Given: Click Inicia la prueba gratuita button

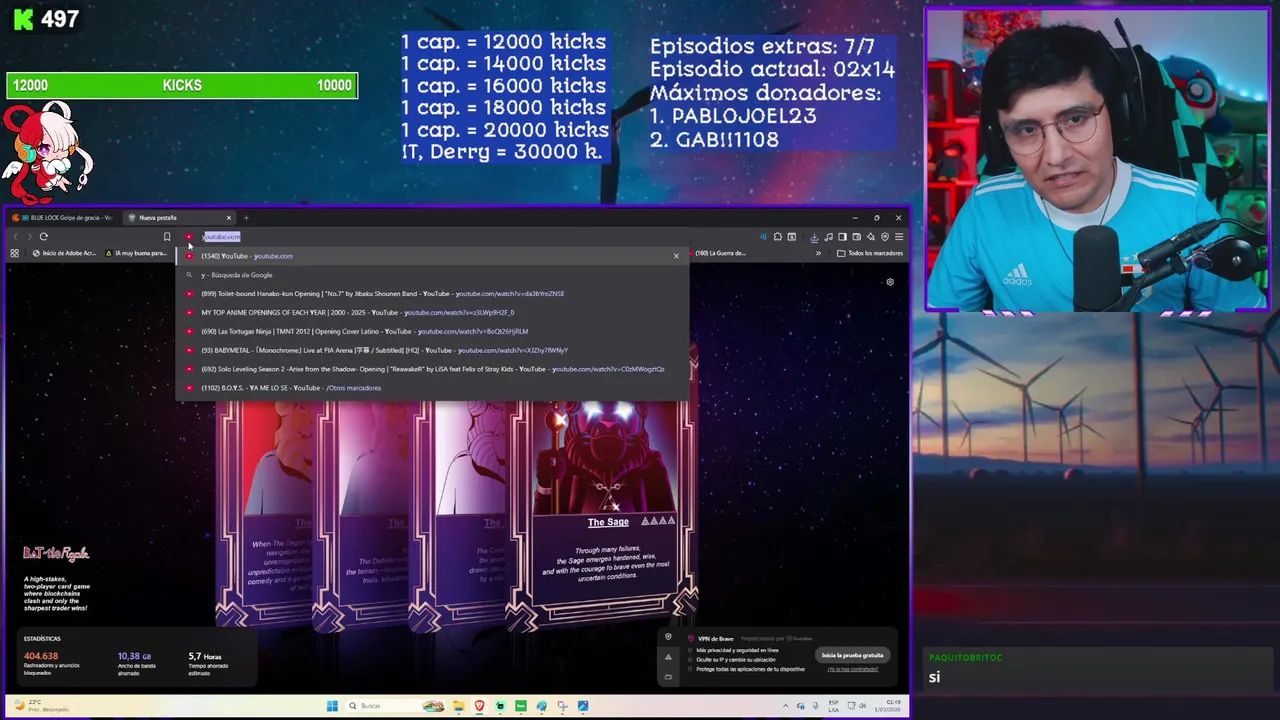Looking at the screenshot, I should [853, 655].
